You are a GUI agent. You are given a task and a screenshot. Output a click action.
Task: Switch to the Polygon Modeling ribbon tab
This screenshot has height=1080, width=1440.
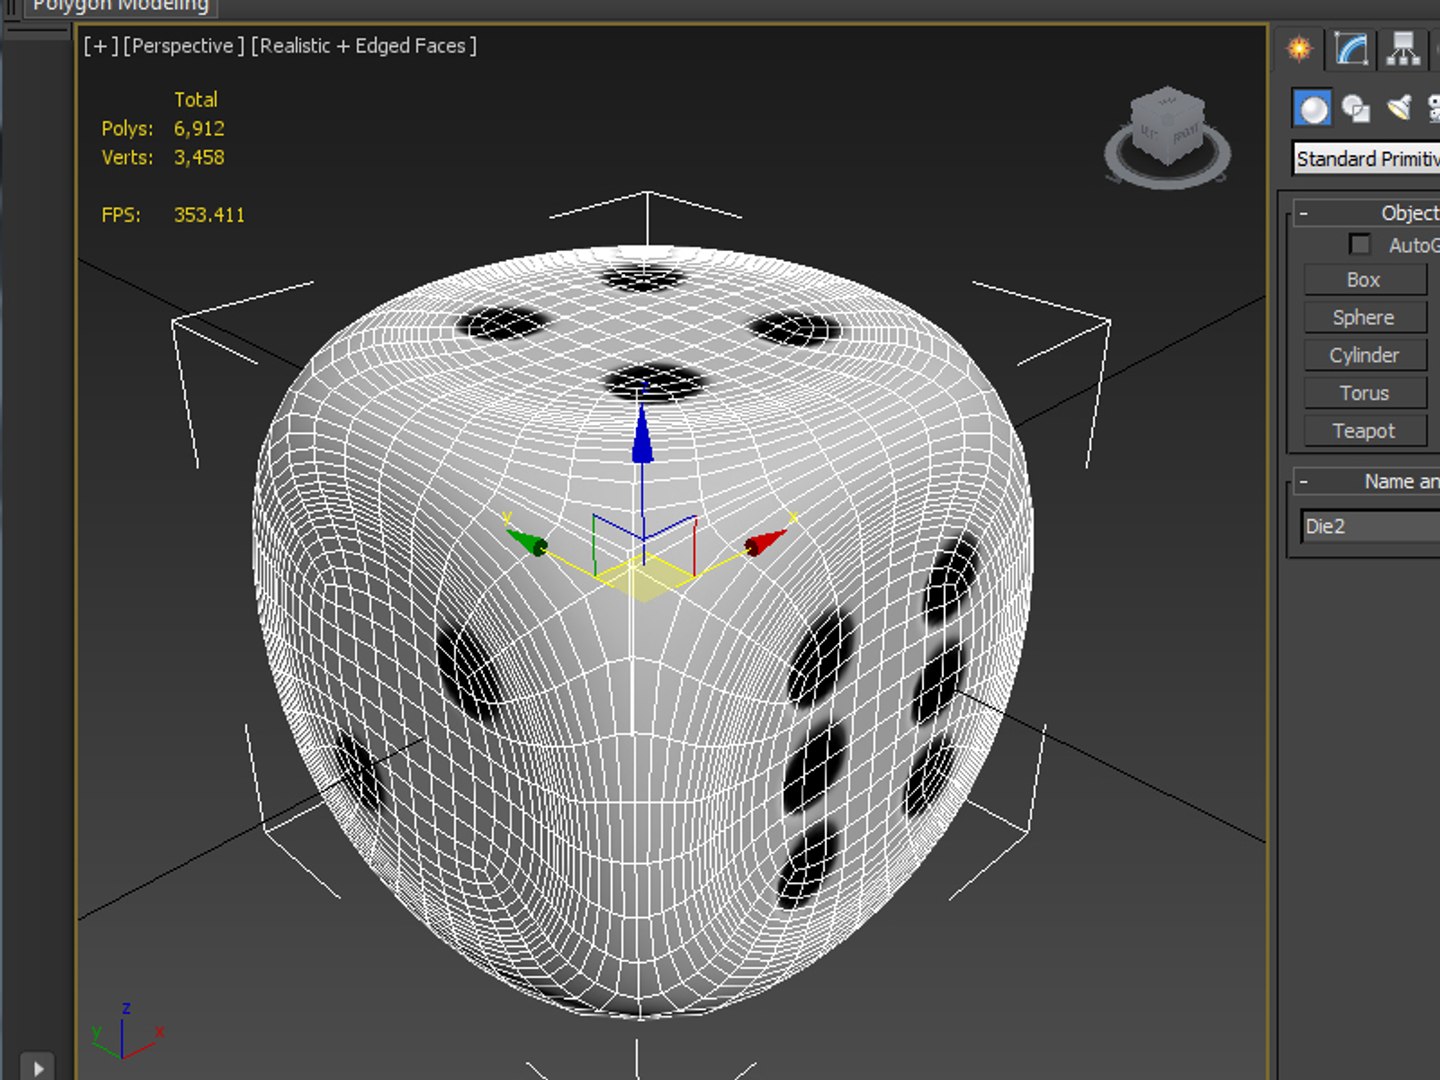pos(120,6)
